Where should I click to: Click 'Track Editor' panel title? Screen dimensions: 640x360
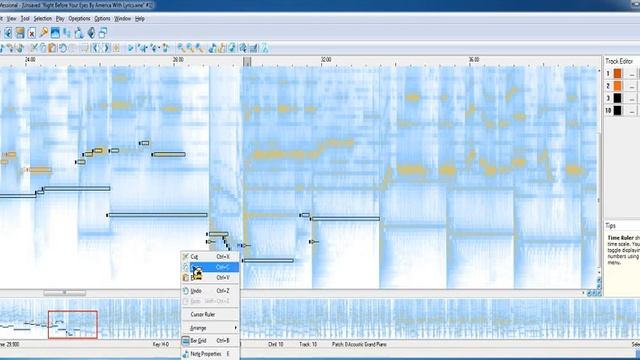[619, 61]
